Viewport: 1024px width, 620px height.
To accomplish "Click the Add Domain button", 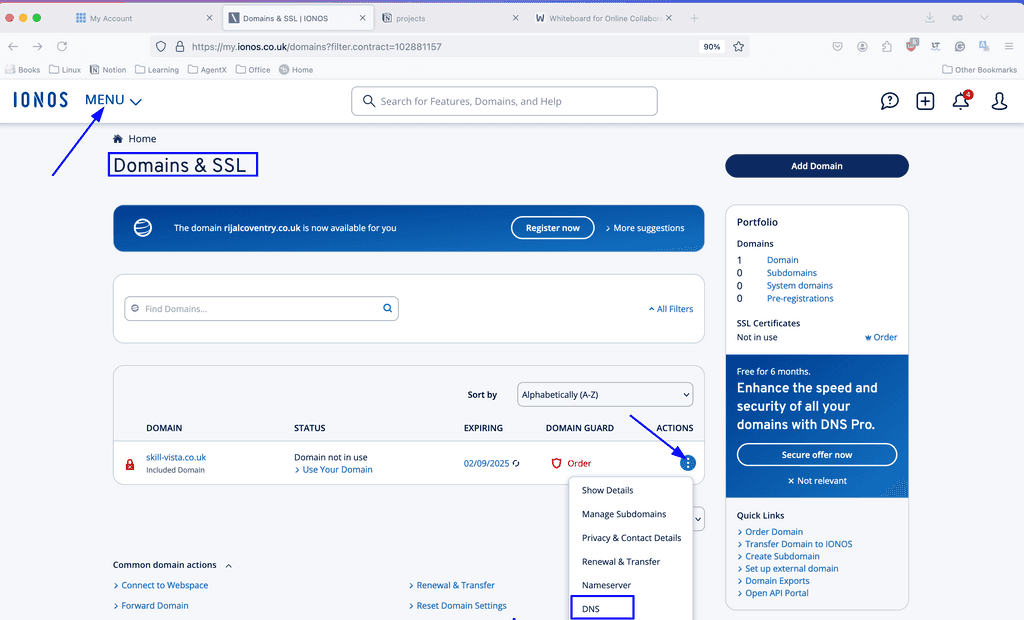I will tap(816, 166).
